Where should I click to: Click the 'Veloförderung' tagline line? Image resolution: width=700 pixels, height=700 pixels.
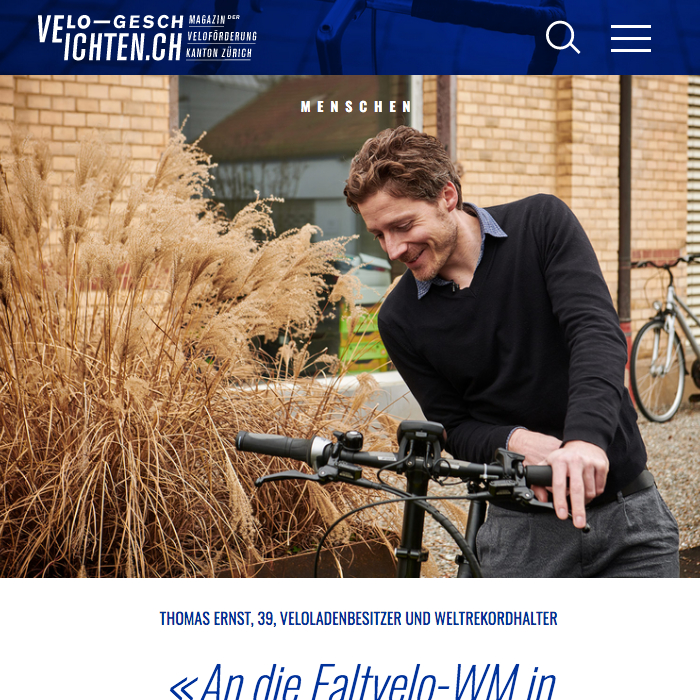(222, 36)
